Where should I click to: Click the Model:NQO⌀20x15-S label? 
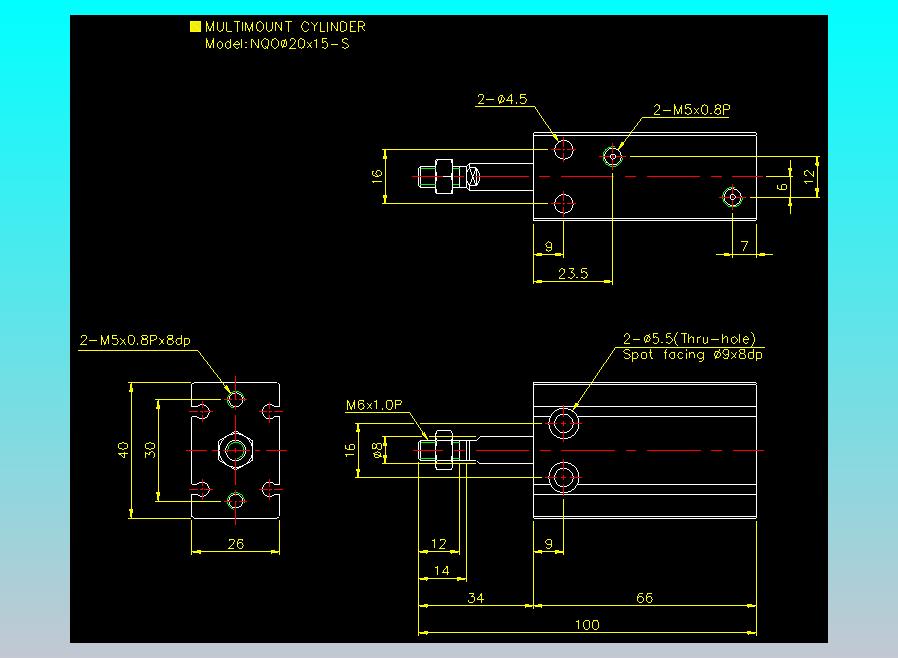(x=277, y=44)
